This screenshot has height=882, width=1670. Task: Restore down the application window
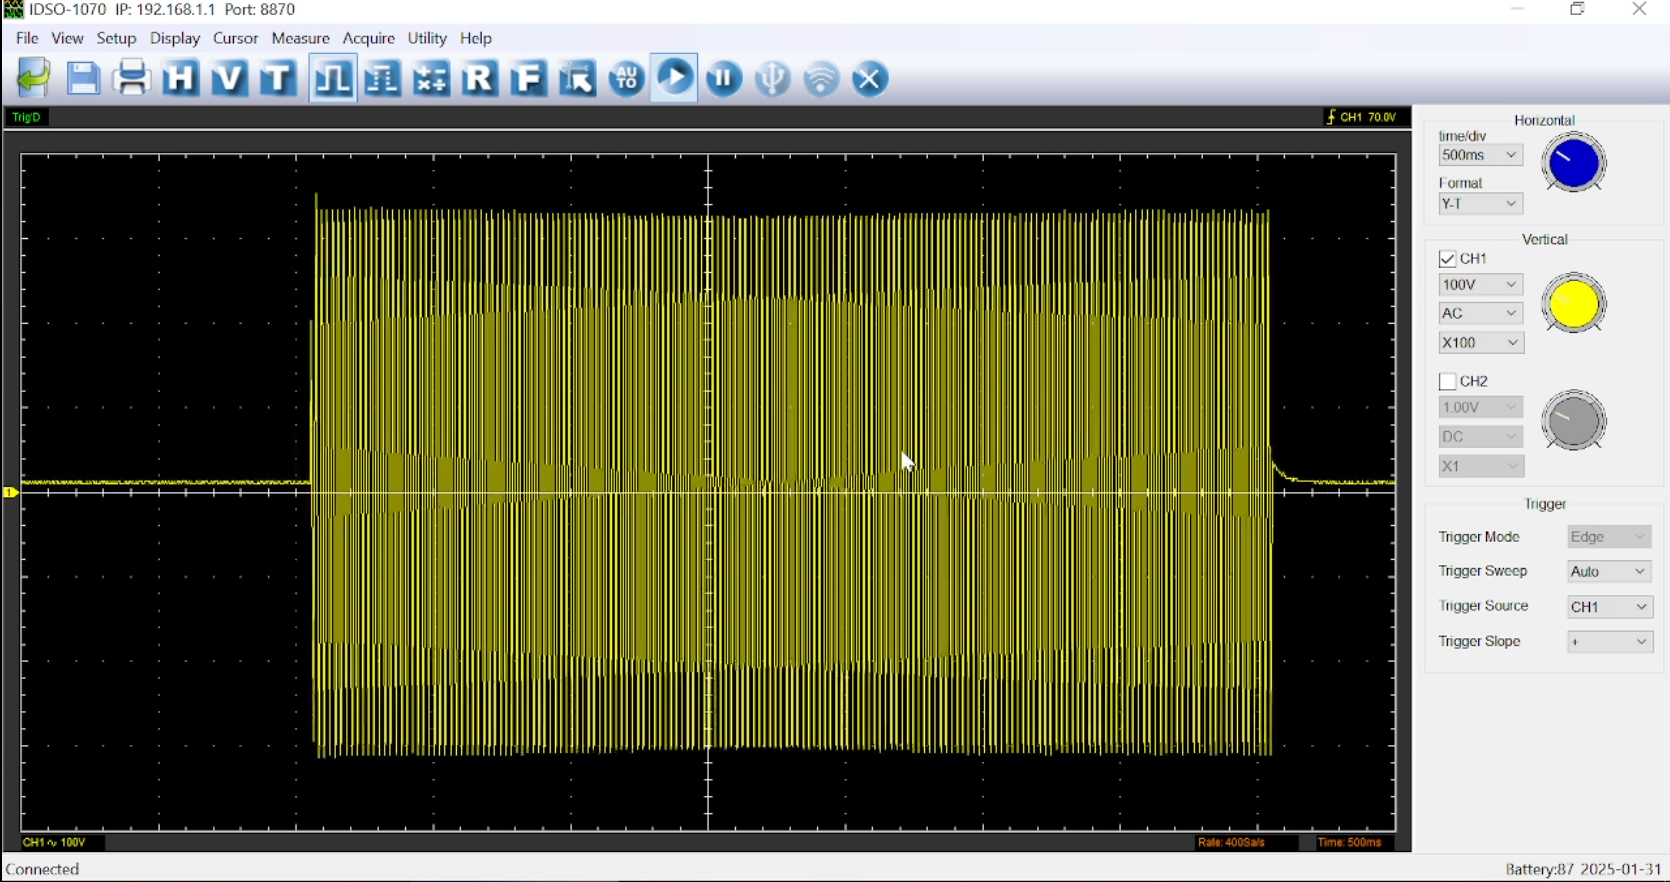pyautogui.click(x=1578, y=10)
